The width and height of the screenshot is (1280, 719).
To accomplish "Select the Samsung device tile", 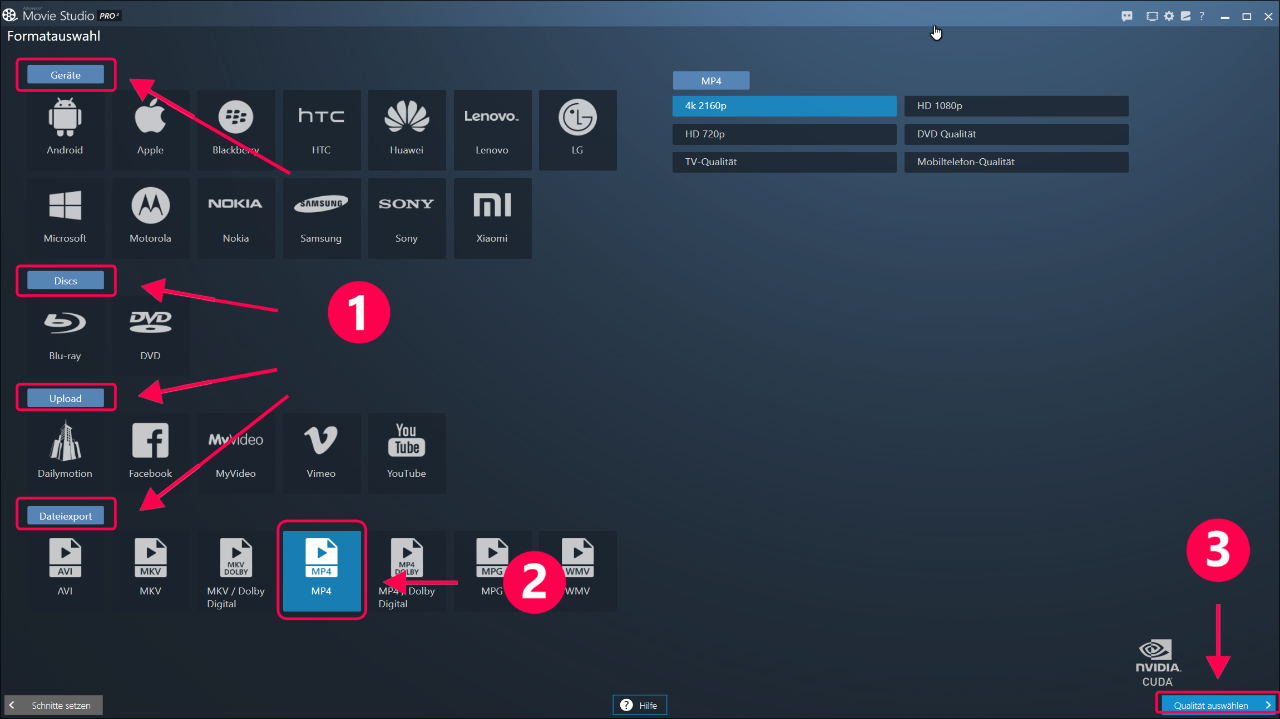I will (x=321, y=218).
